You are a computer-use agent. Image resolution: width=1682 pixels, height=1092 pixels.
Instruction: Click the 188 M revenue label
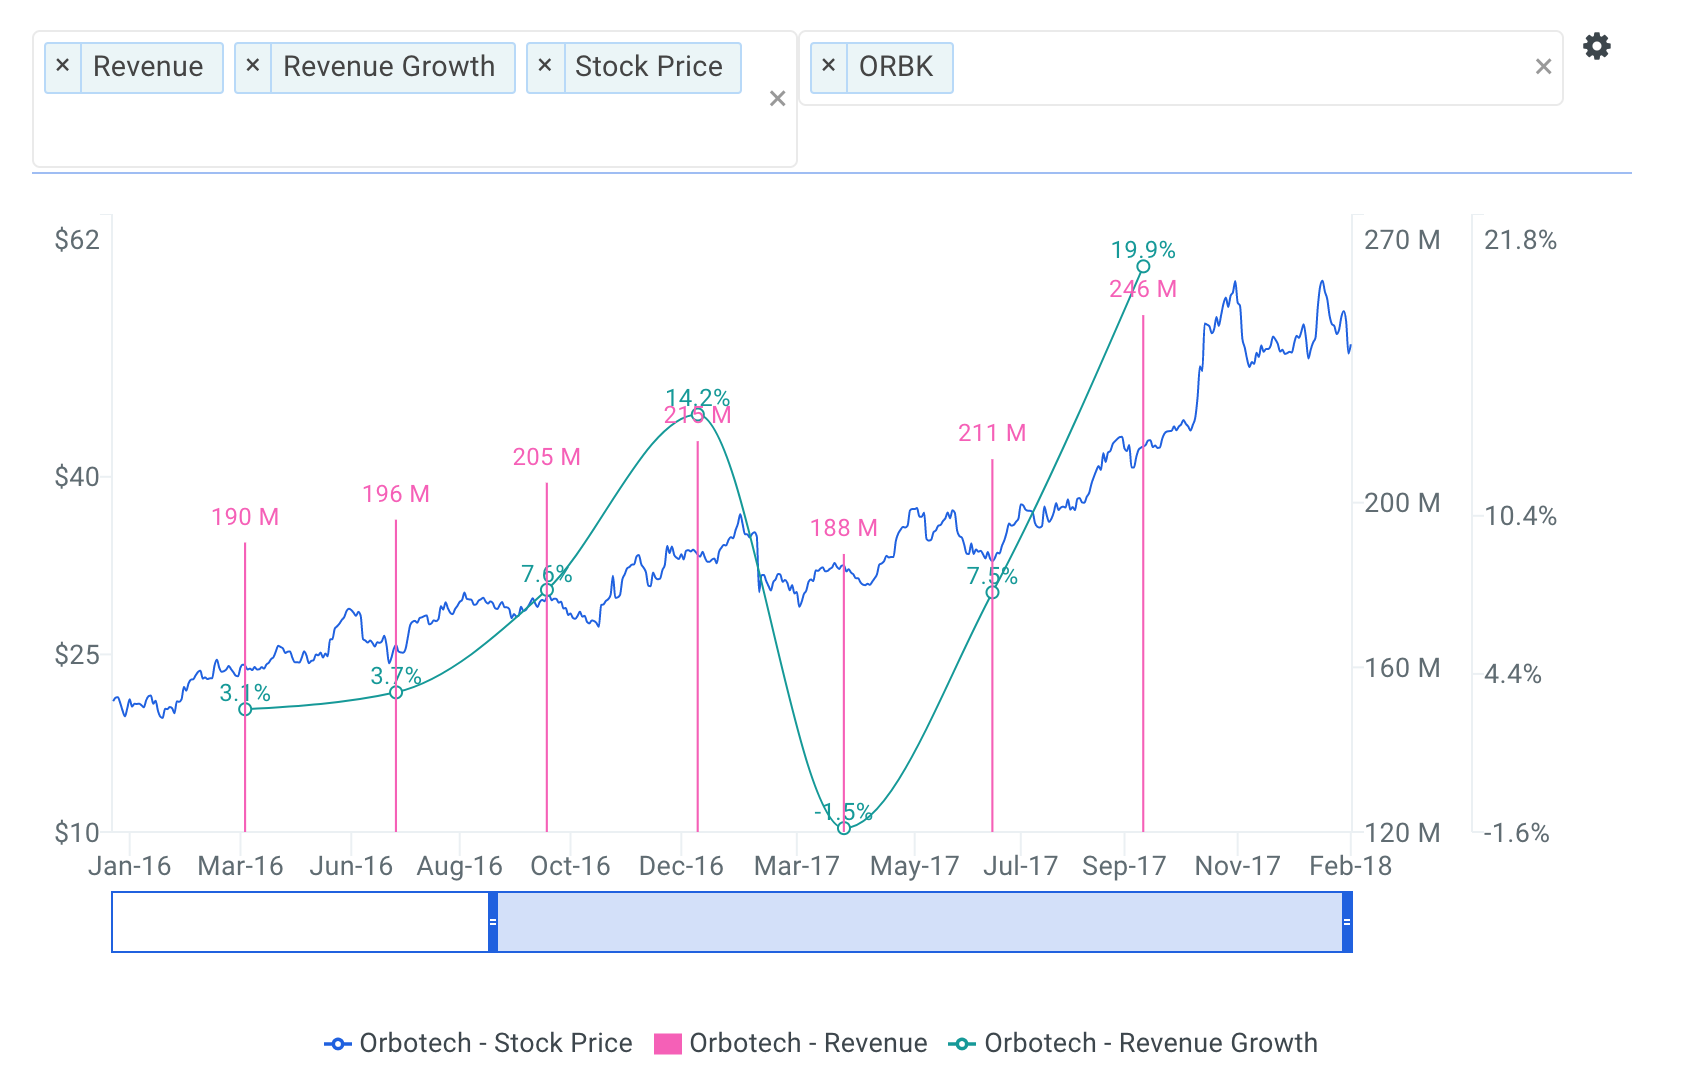844,528
